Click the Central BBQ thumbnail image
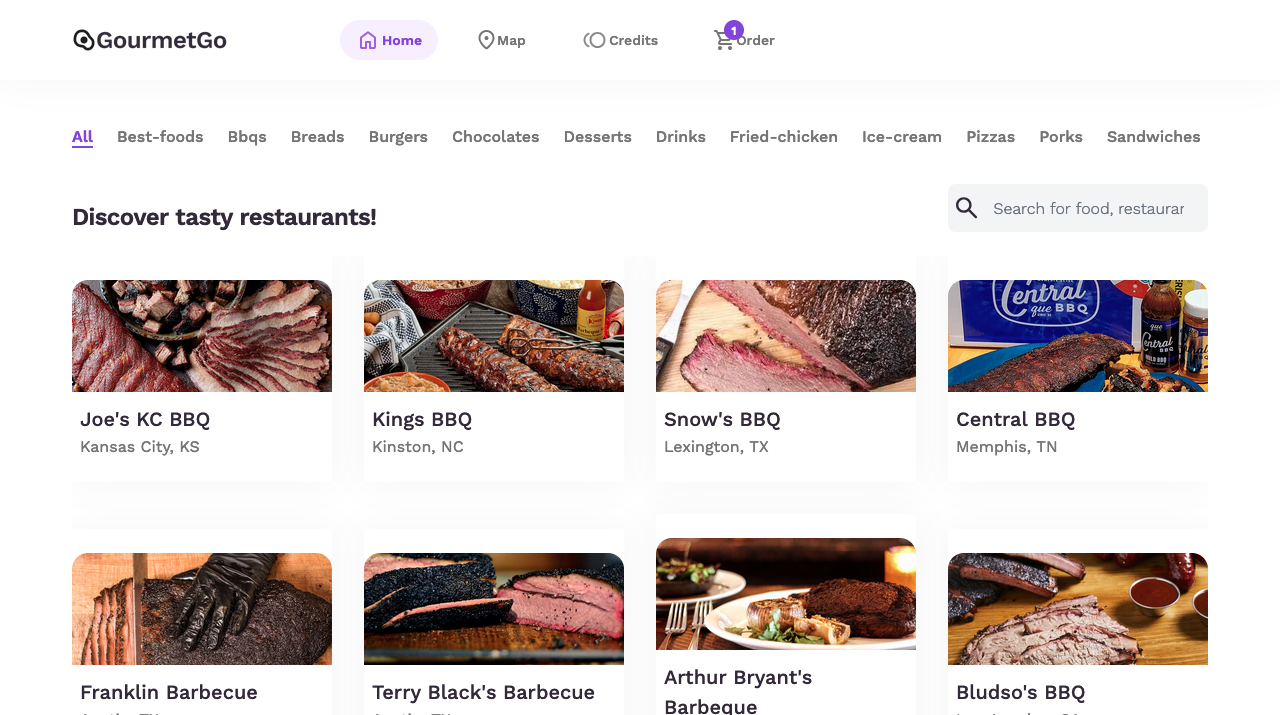The height and width of the screenshot is (715, 1280). pyautogui.click(x=1077, y=335)
